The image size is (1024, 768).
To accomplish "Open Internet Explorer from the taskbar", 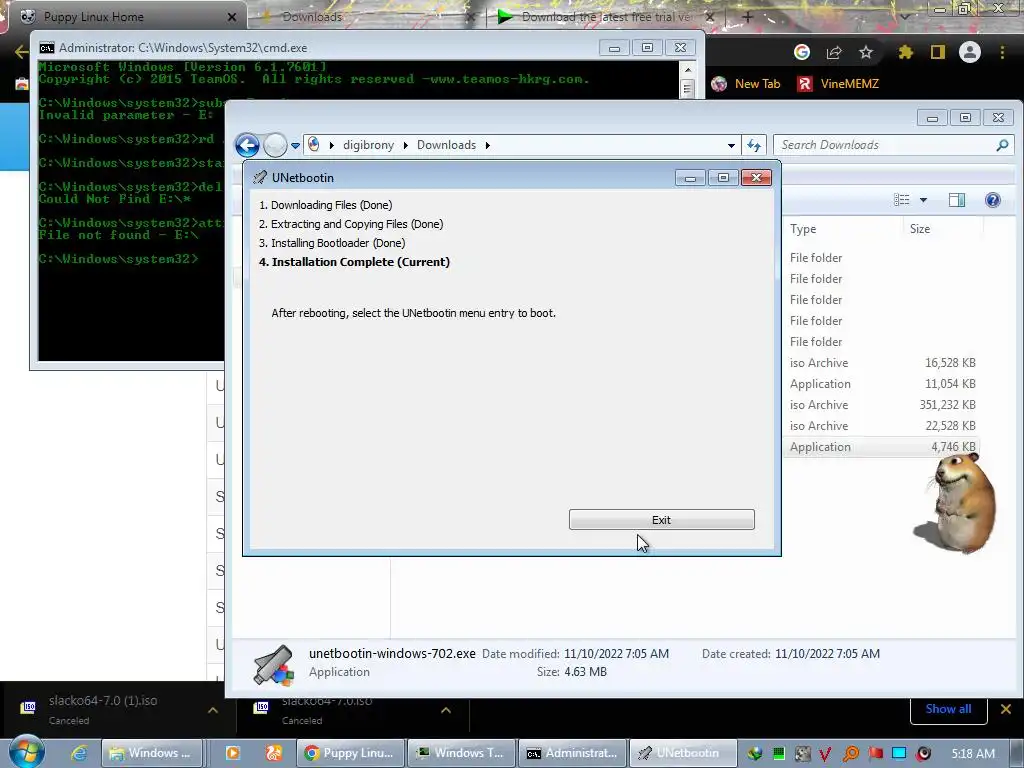I will click(x=79, y=753).
